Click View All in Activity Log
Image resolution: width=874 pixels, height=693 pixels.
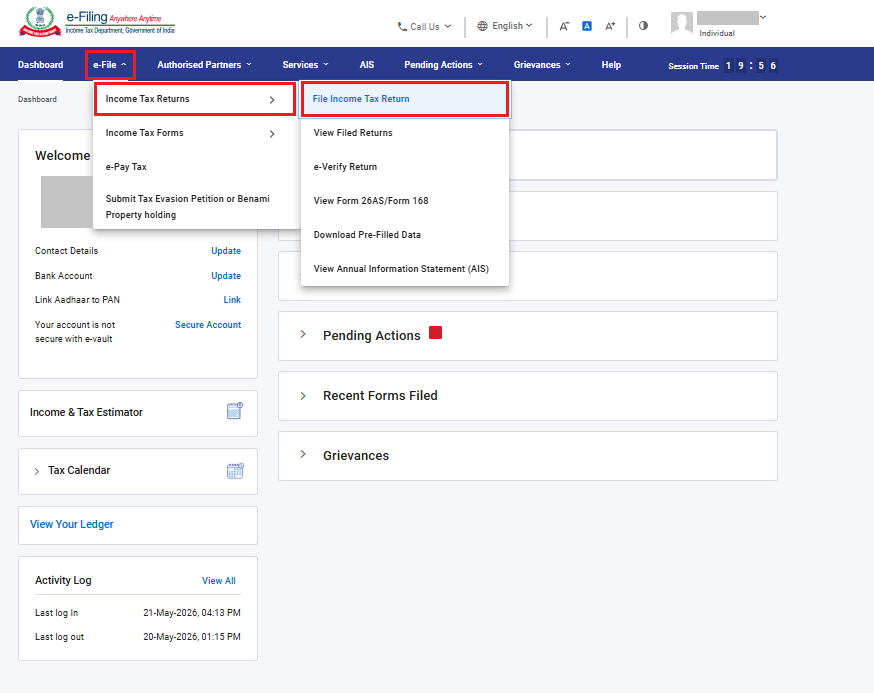pyautogui.click(x=218, y=580)
